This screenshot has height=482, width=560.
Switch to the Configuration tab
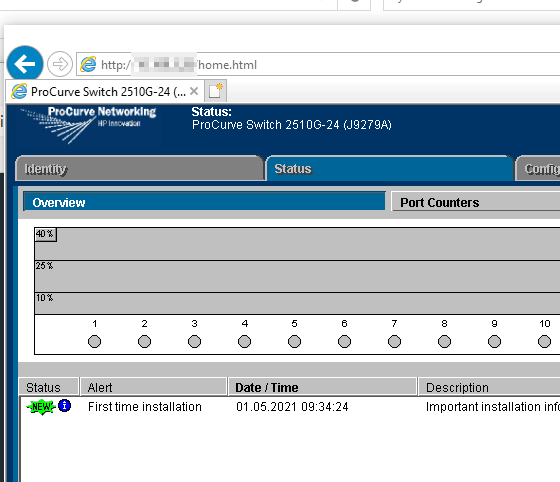click(x=538, y=169)
